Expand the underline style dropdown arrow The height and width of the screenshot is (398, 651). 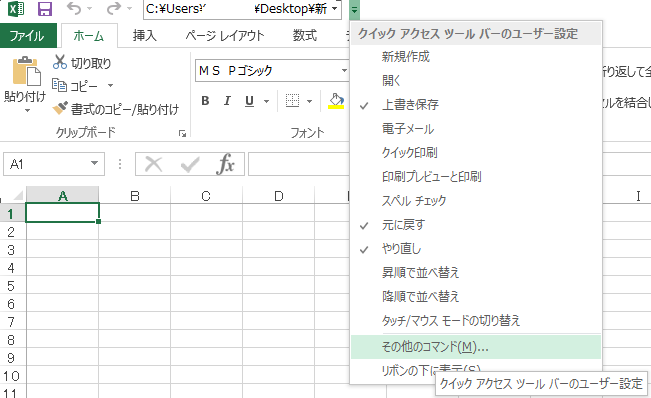(x=266, y=101)
